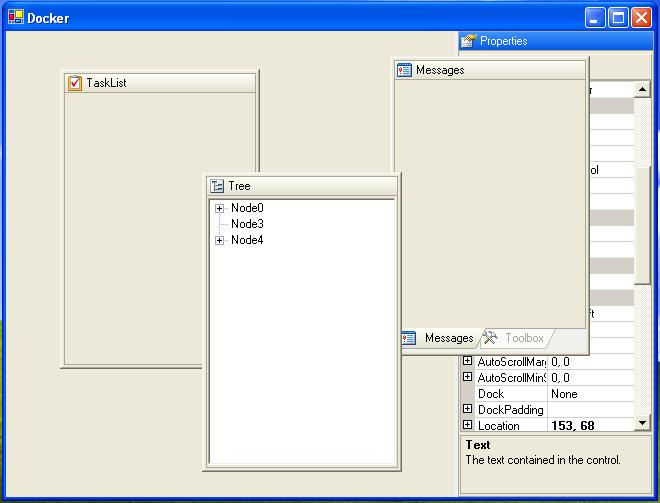The height and width of the screenshot is (503, 660).
Task: Select the DockPadding property name
Action: click(511, 410)
